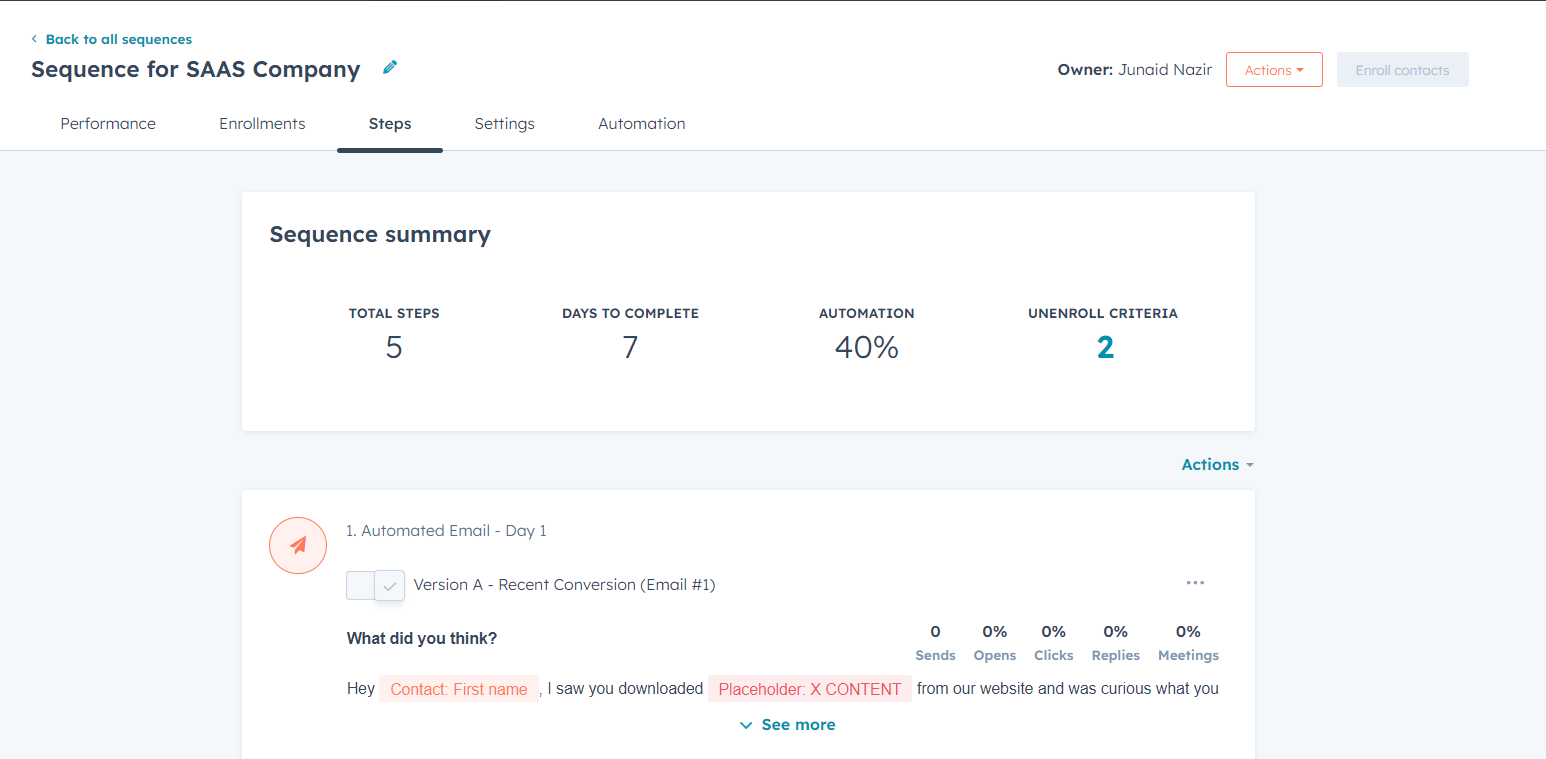The width and height of the screenshot is (1546, 759).
Task: Open the ellipsis options menu on Version A email
Action: click(x=1195, y=583)
